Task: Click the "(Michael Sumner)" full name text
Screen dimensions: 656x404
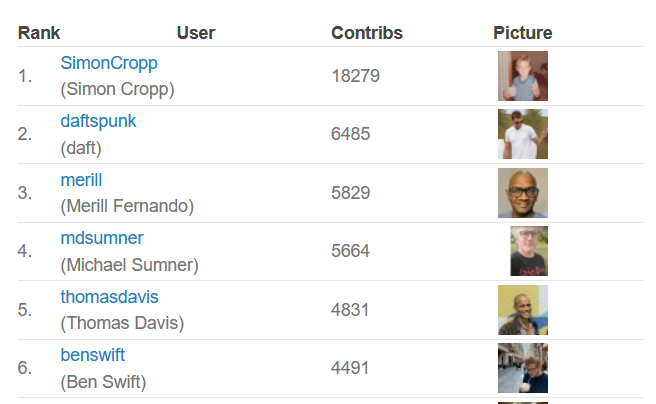Action: point(129,265)
